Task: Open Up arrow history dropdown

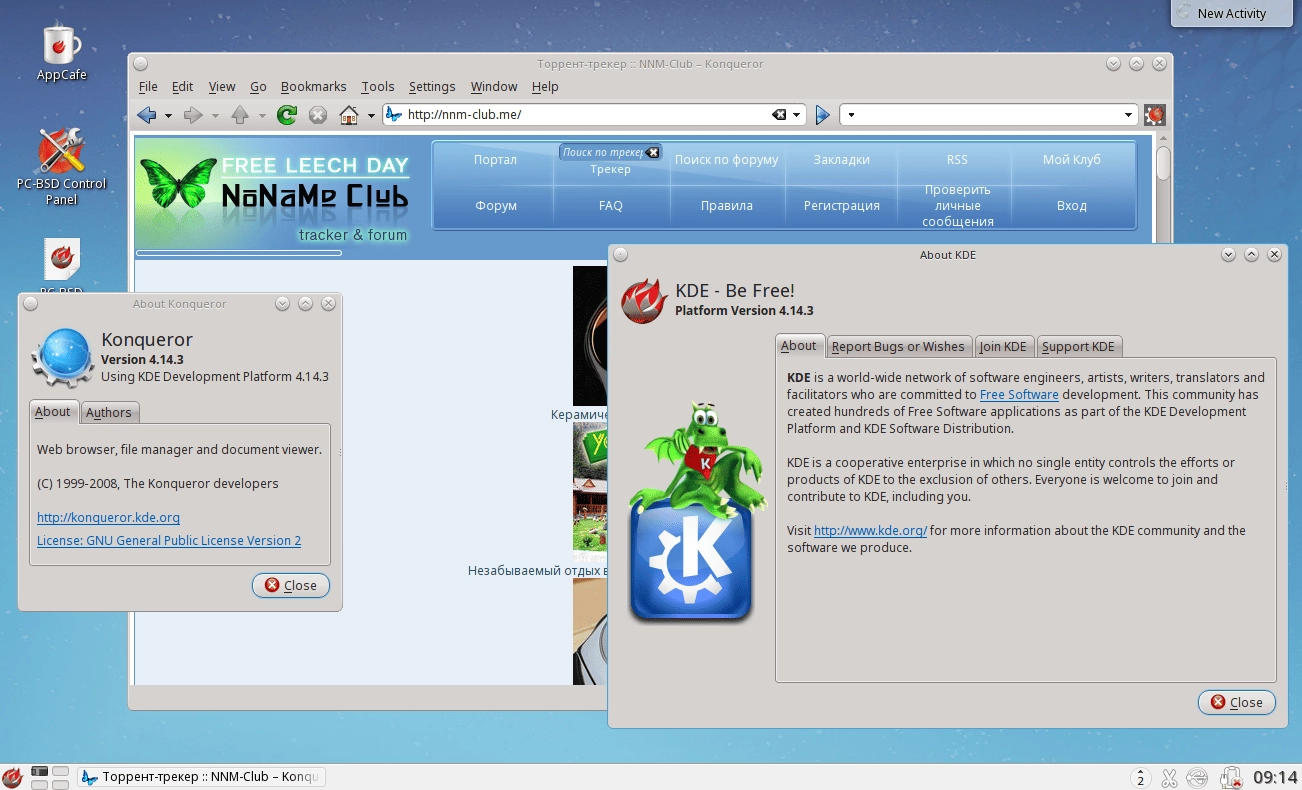Action: (262, 116)
